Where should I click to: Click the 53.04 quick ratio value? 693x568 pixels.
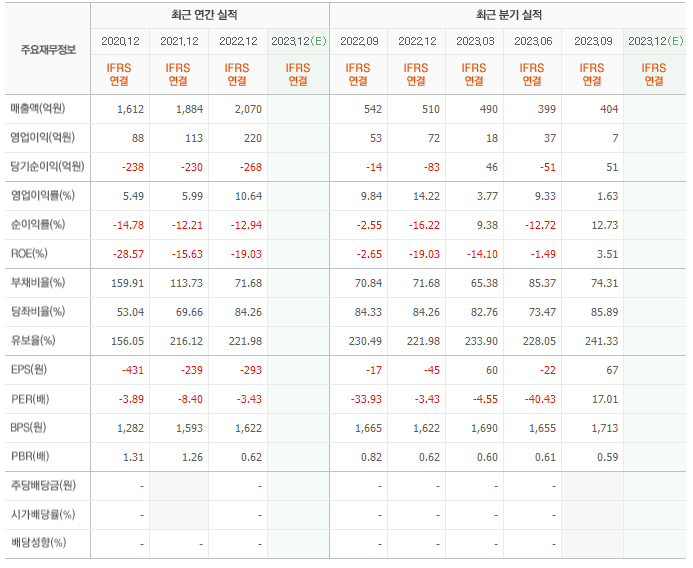pyautogui.click(x=130, y=312)
